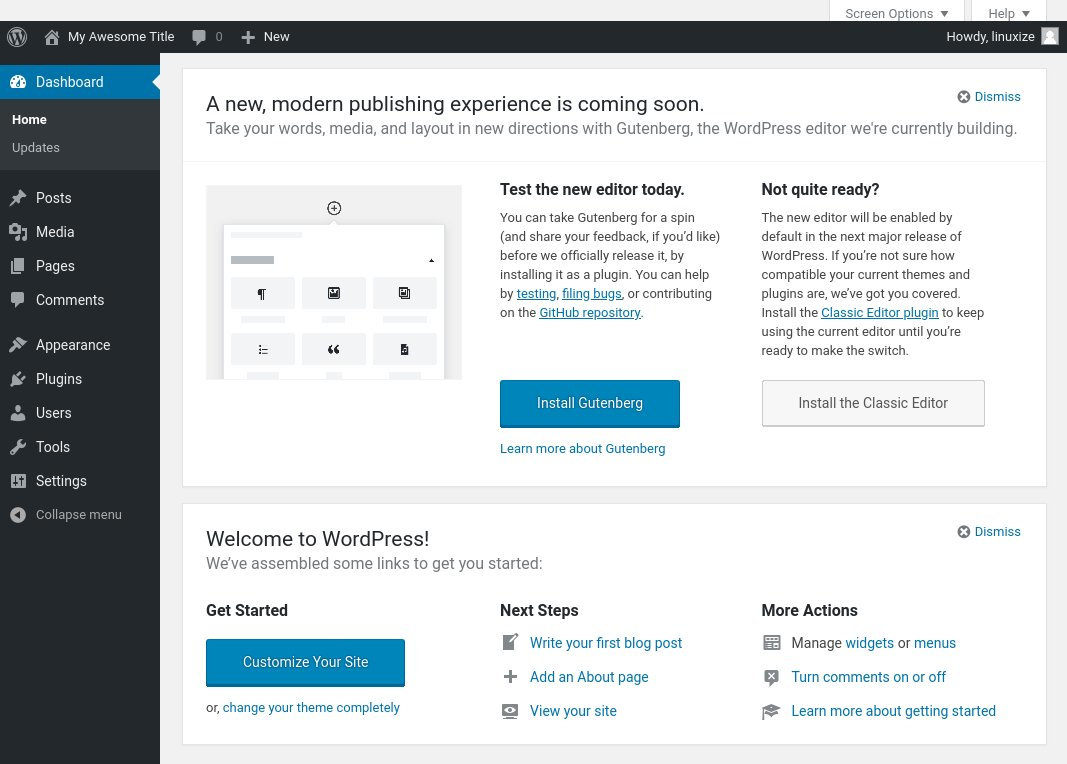Go to the Updates submenu
The height and width of the screenshot is (764, 1067).
pos(36,148)
